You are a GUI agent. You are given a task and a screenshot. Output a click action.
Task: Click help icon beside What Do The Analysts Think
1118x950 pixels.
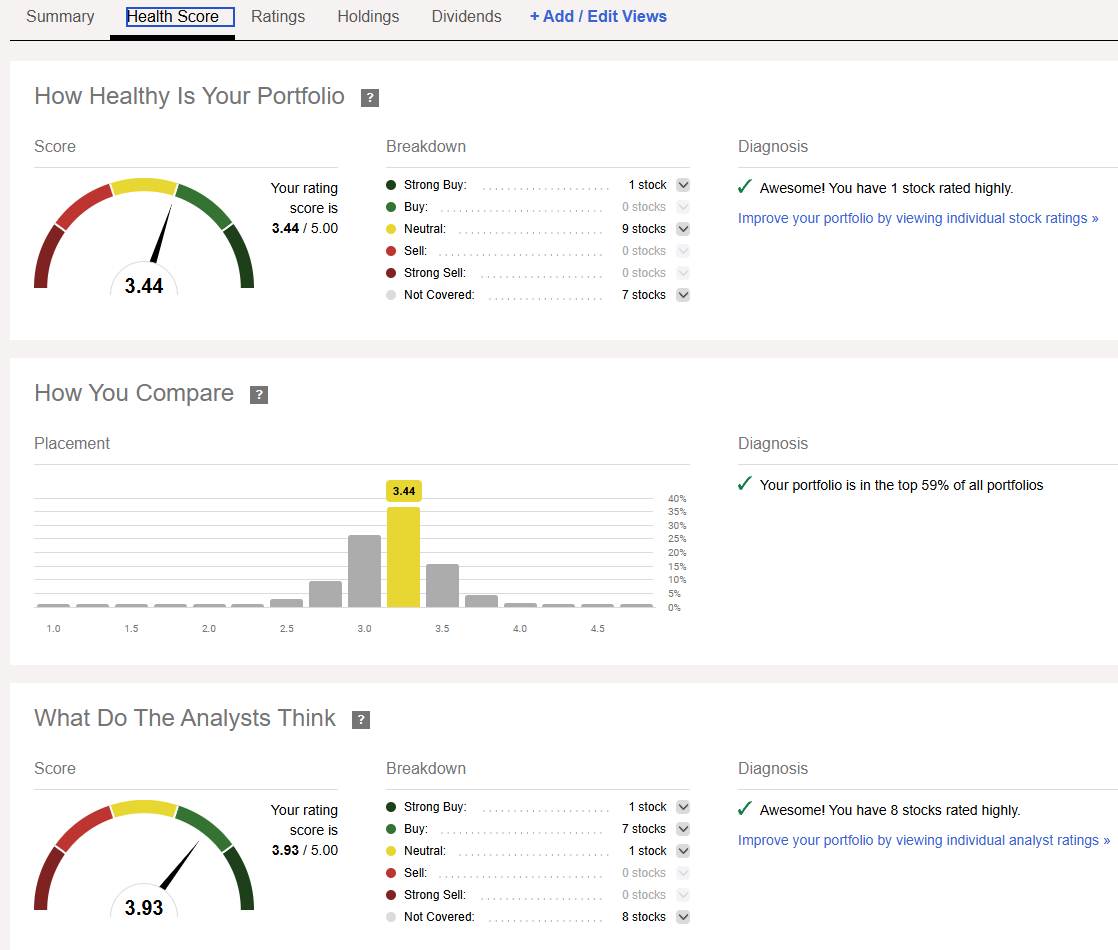click(x=361, y=720)
